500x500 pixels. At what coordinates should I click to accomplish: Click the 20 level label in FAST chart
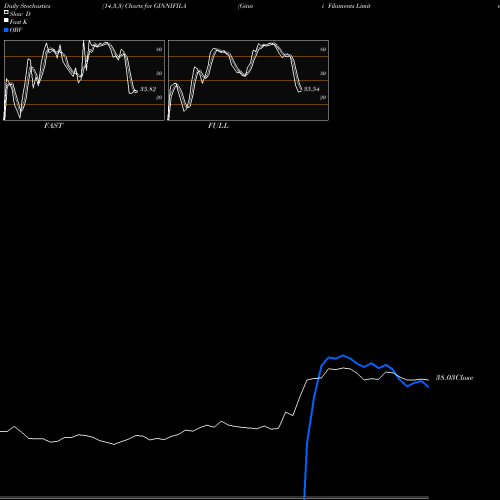(x=159, y=97)
